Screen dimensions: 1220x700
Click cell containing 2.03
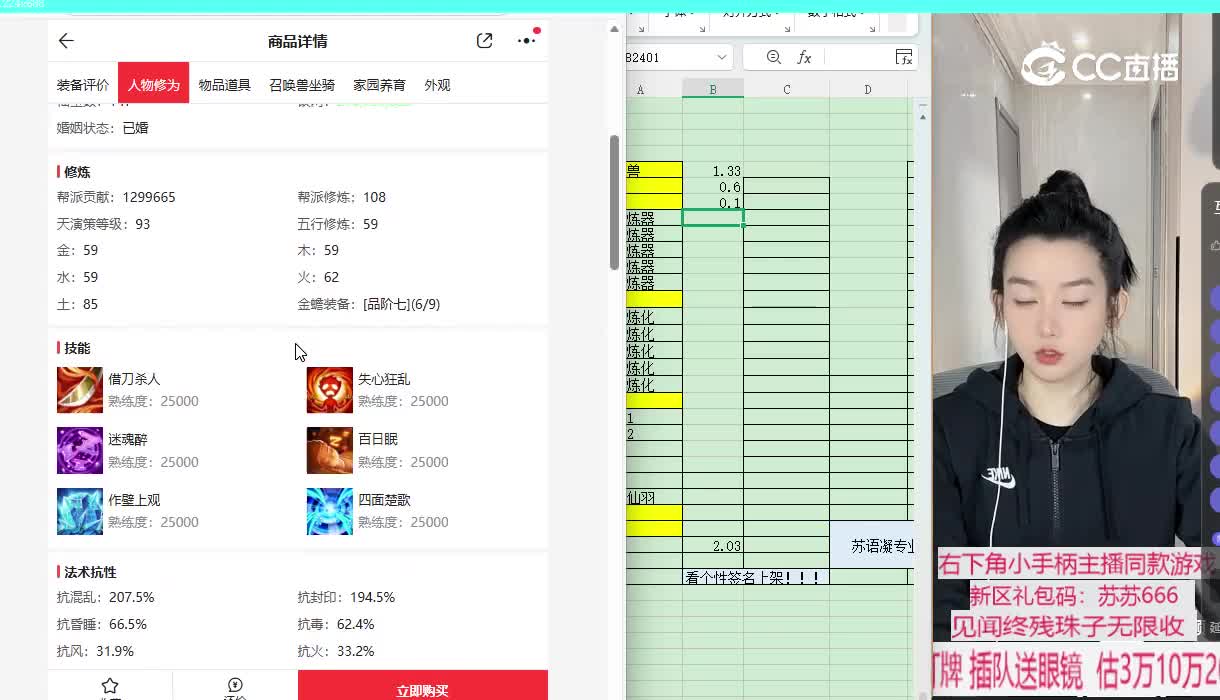pyautogui.click(x=713, y=546)
